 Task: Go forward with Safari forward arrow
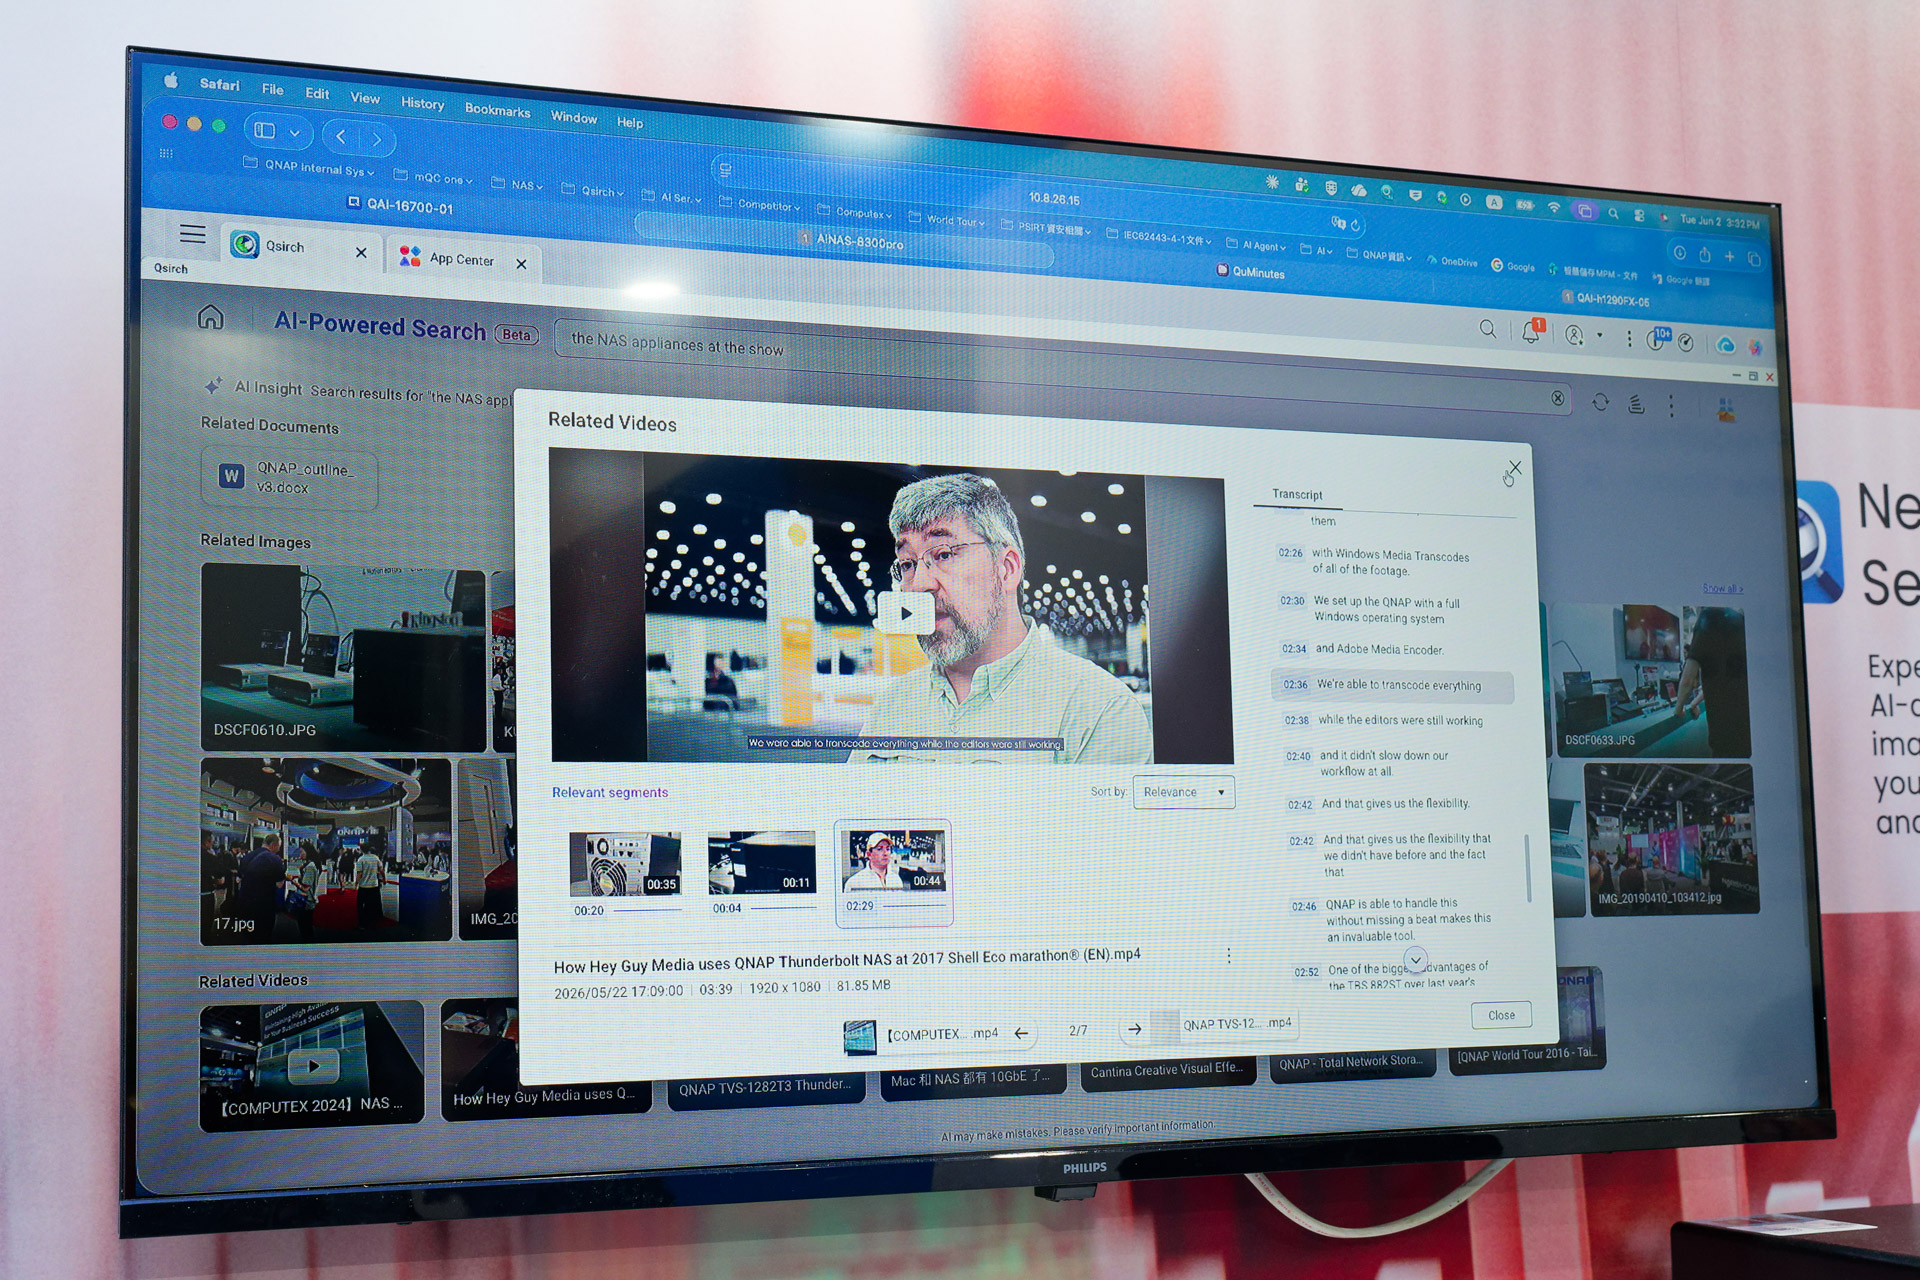pos(376,139)
